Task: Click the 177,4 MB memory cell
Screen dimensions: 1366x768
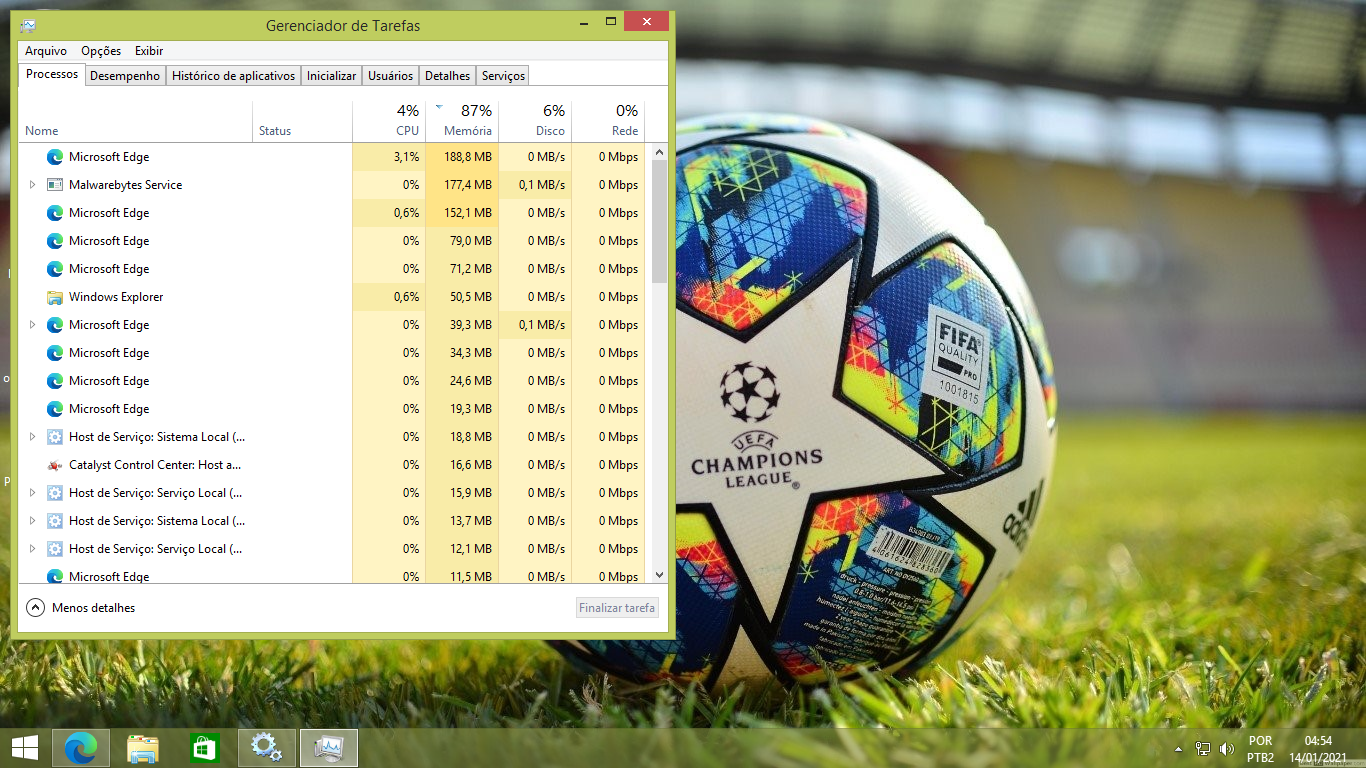Action: coord(462,185)
